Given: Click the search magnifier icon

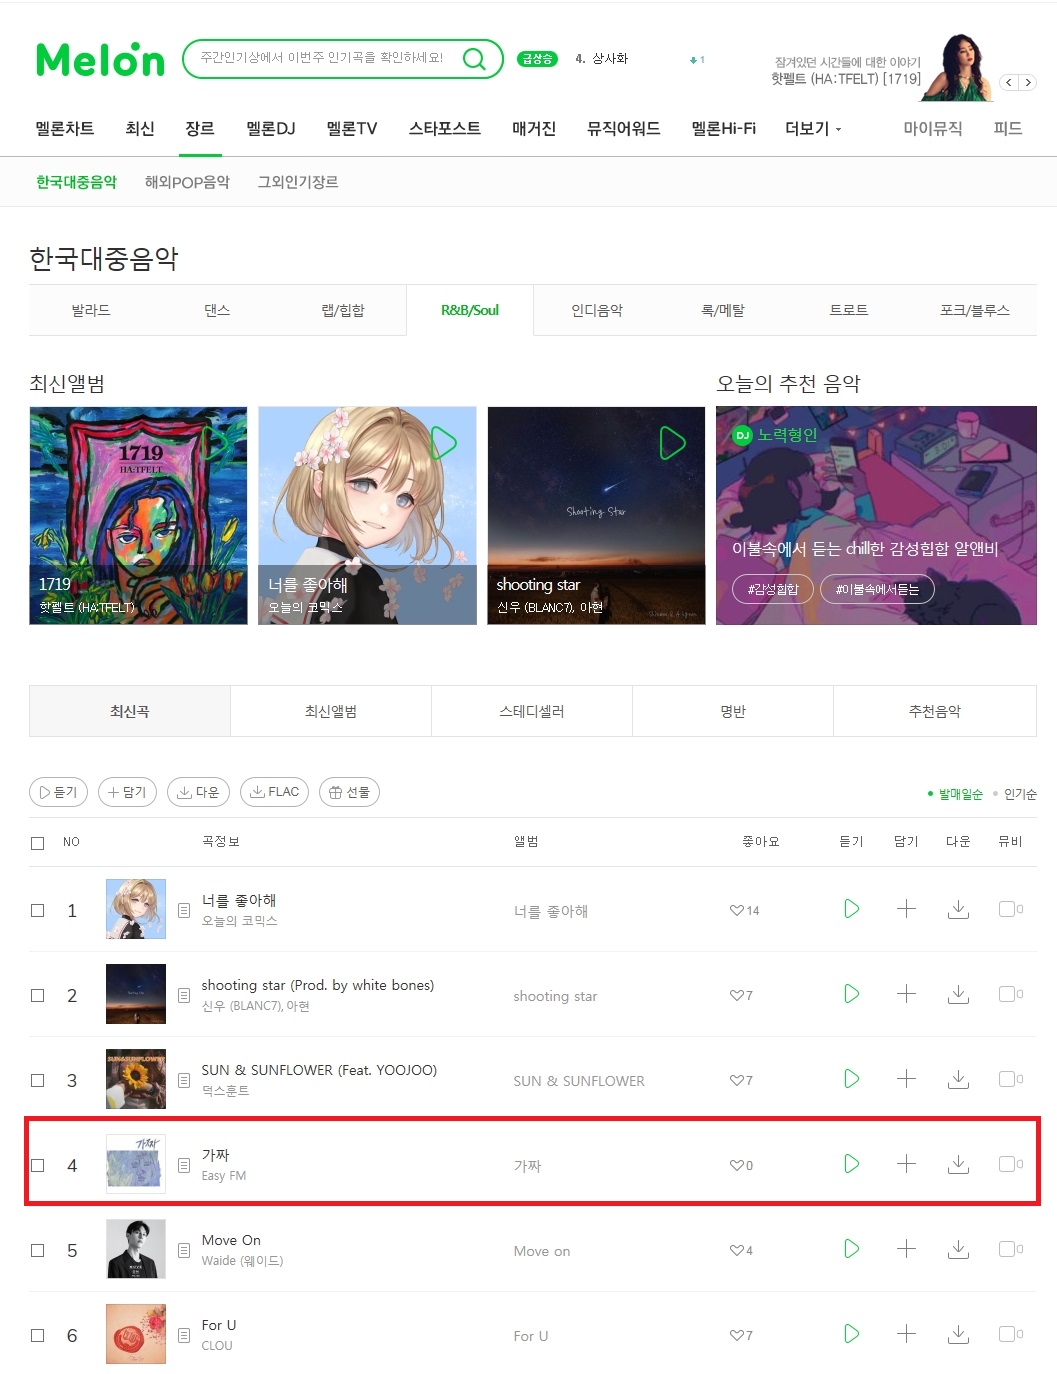Looking at the screenshot, I should (474, 58).
